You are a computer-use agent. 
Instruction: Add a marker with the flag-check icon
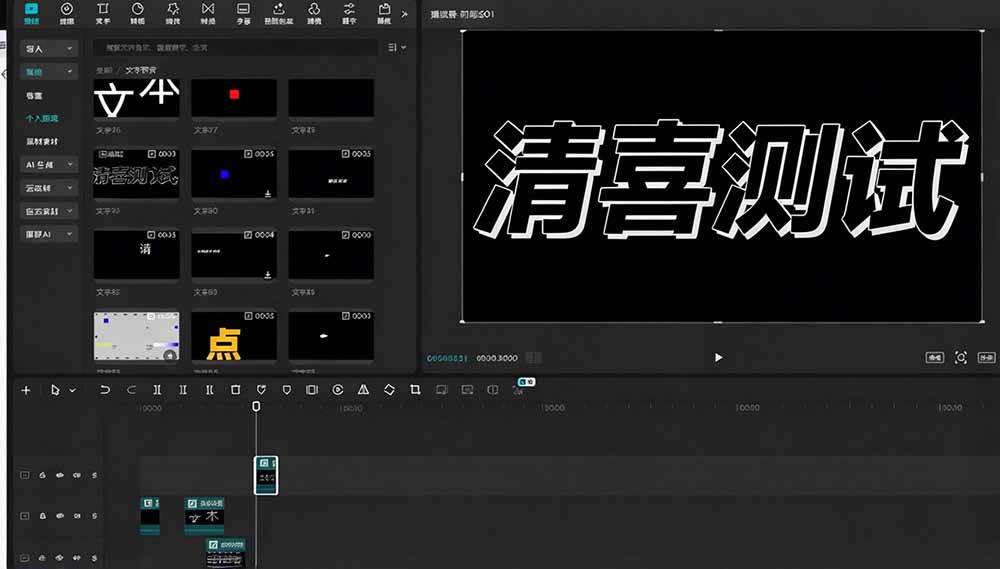pyautogui.click(x=261, y=390)
